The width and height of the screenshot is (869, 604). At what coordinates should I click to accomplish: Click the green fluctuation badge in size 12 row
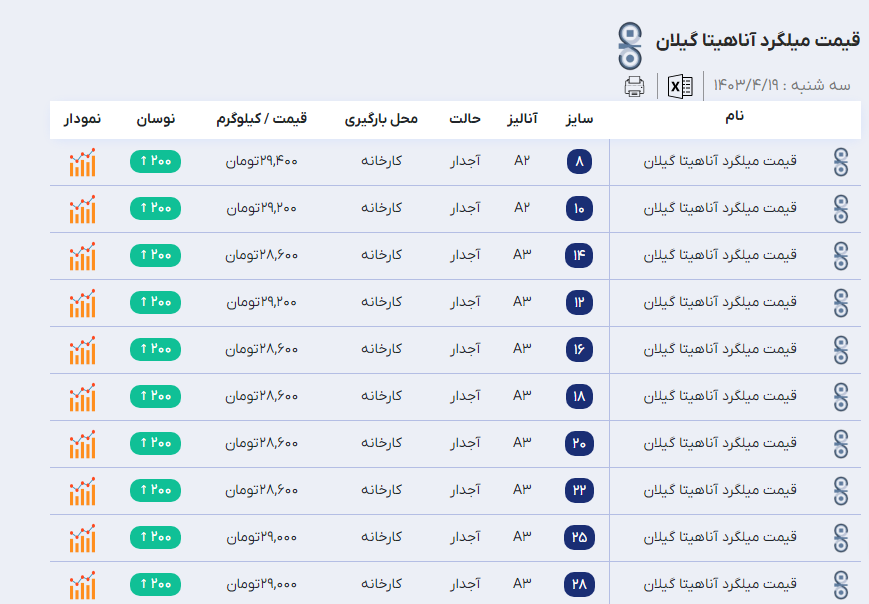click(155, 302)
